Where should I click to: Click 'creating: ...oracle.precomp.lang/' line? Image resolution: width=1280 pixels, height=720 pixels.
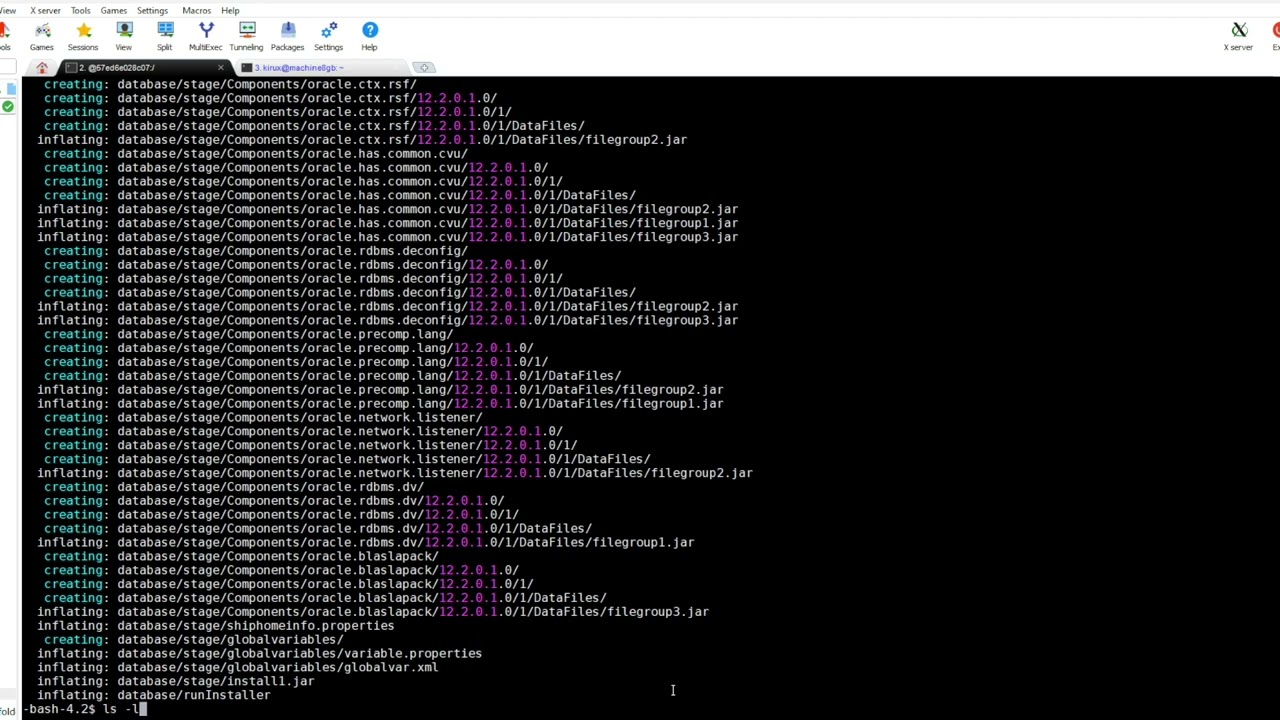coord(249,334)
